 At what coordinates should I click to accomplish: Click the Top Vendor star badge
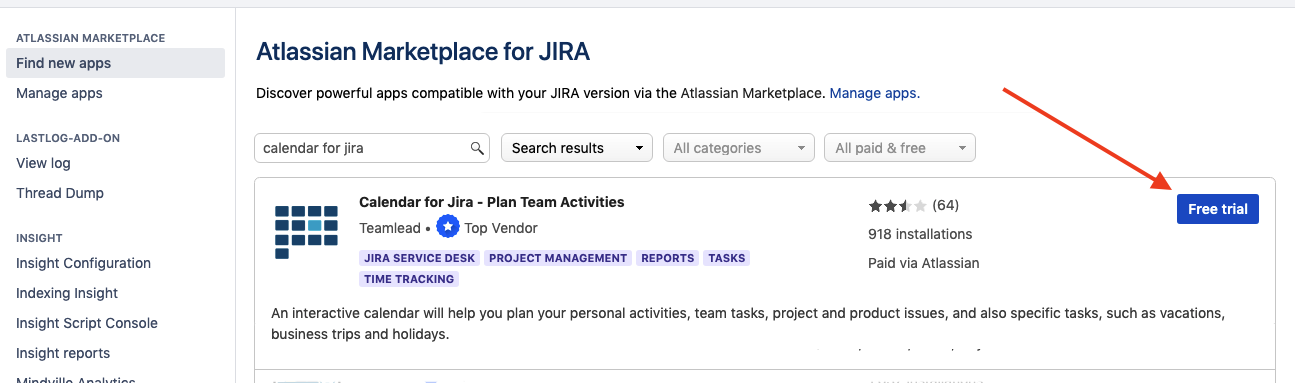coord(448,228)
